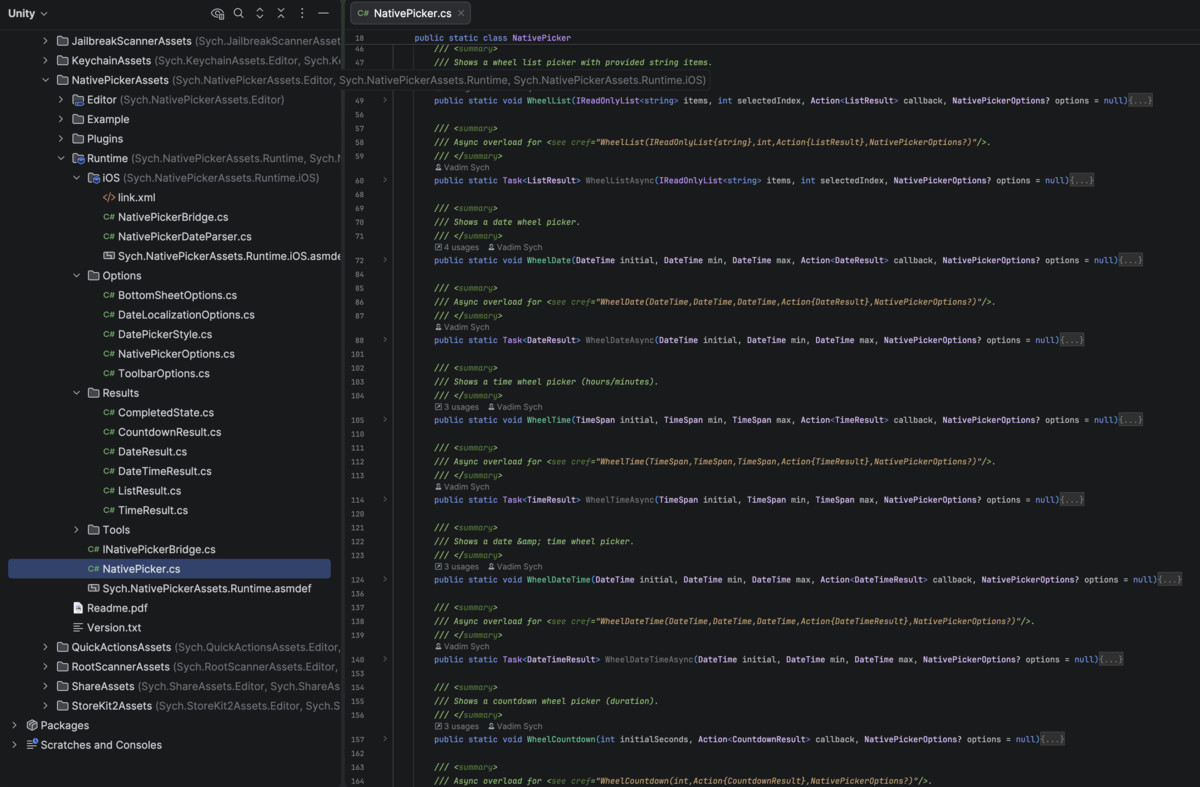
Task: Click the Show All Files eye icon
Action: (x=218, y=14)
